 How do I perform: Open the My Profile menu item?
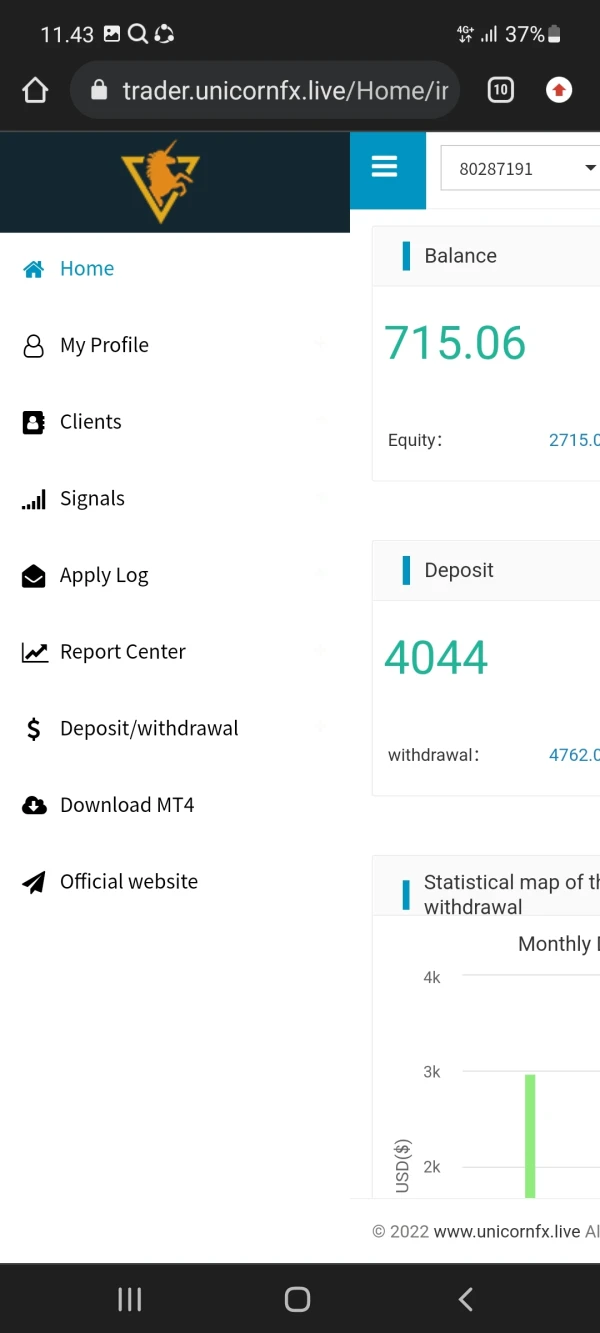(104, 345)
